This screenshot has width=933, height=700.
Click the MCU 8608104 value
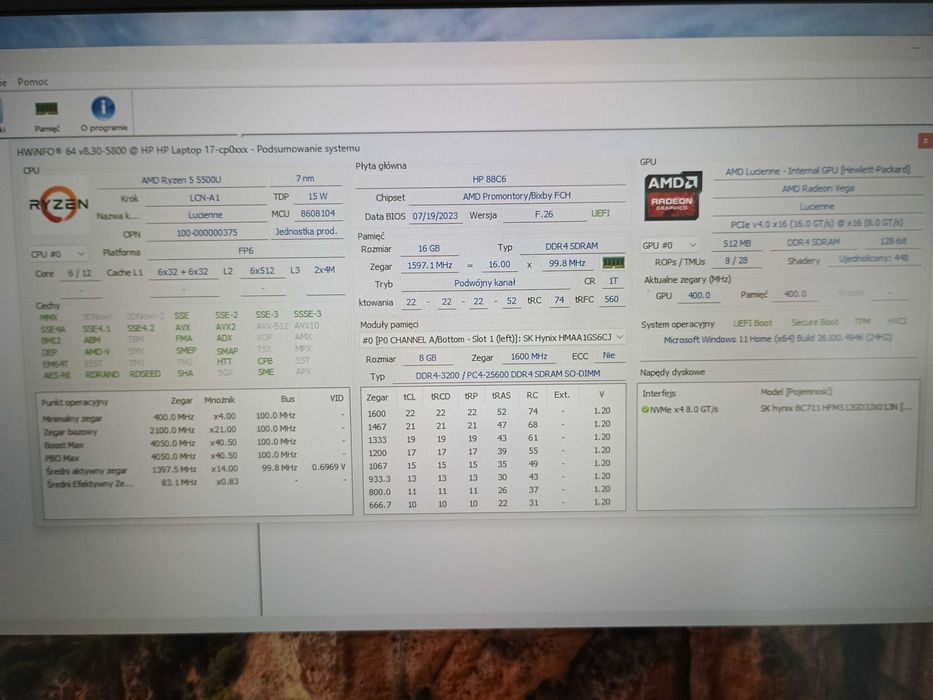[318, 213]
